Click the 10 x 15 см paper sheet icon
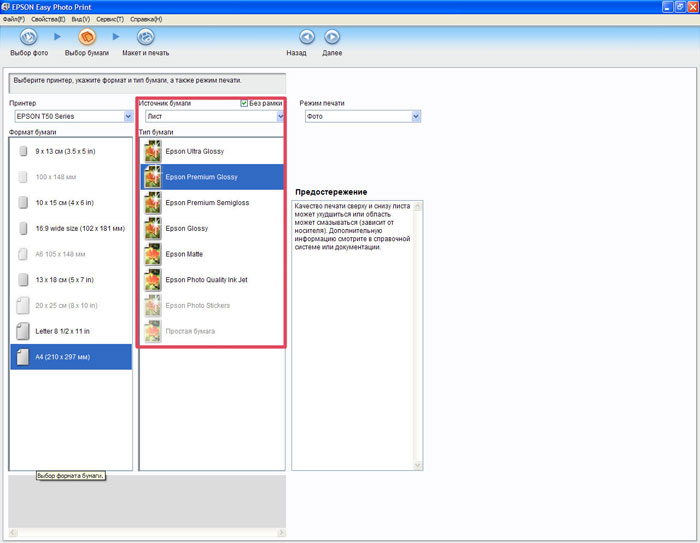This screenshot has height=543, width=700. tap(23, 203)
